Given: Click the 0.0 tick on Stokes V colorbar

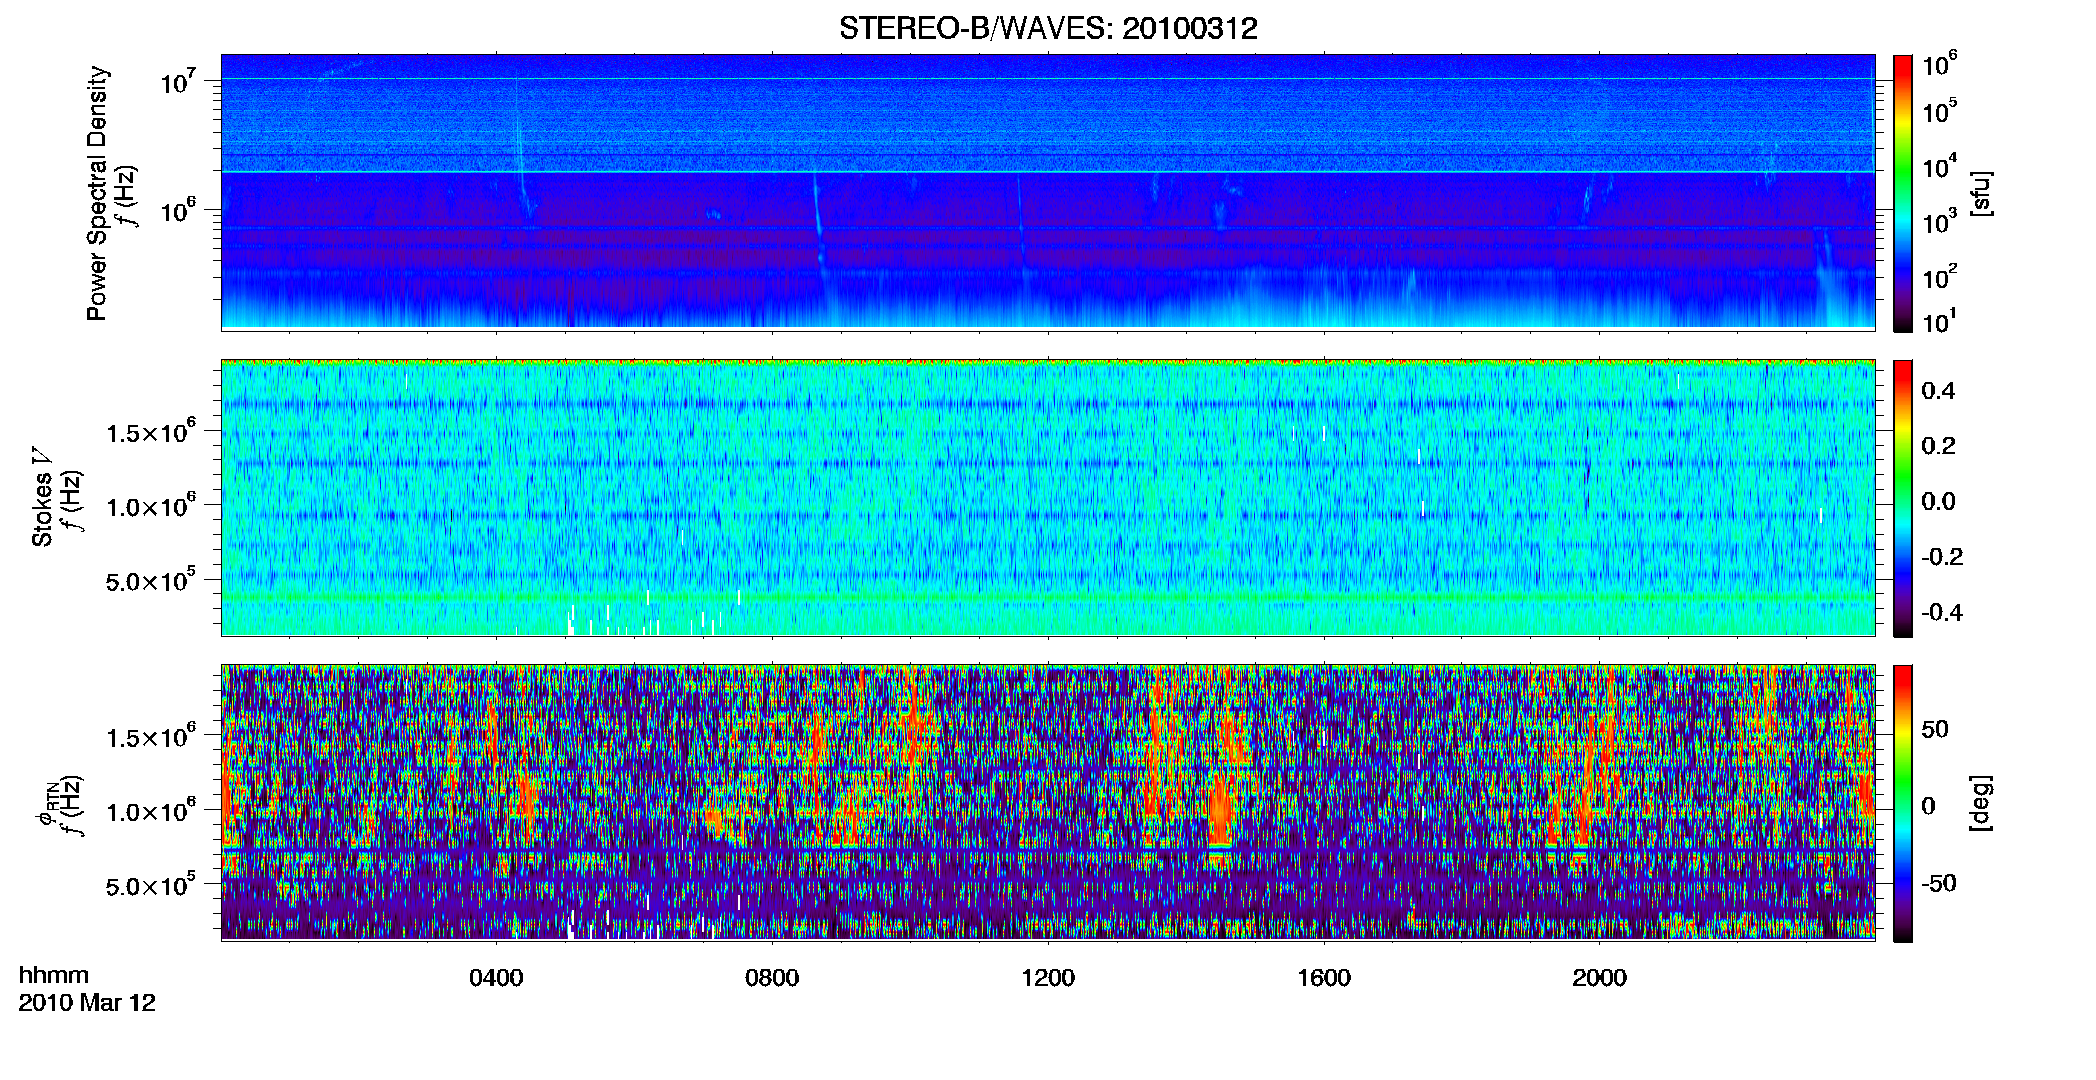Looking at the screenshot, I should pos(1938,502).
